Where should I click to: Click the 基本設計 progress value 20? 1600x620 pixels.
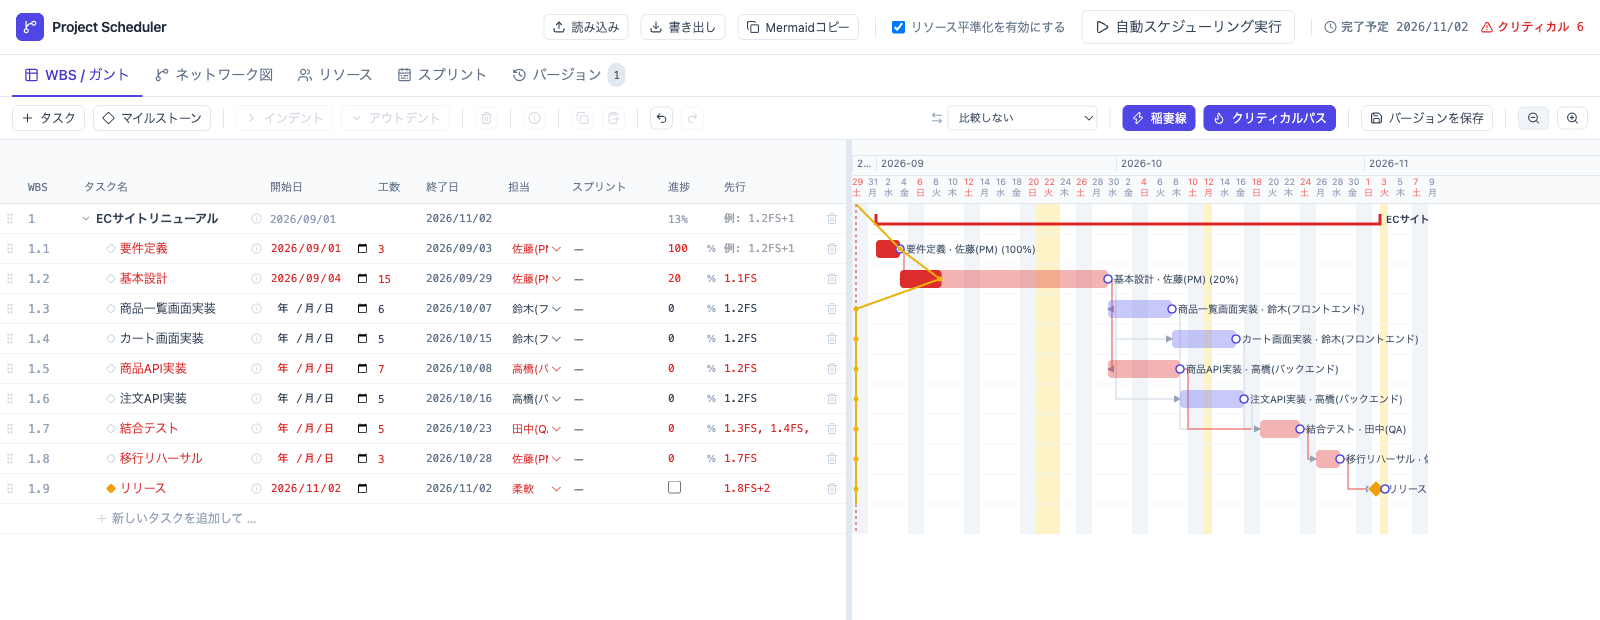click(x=675, y=278)
